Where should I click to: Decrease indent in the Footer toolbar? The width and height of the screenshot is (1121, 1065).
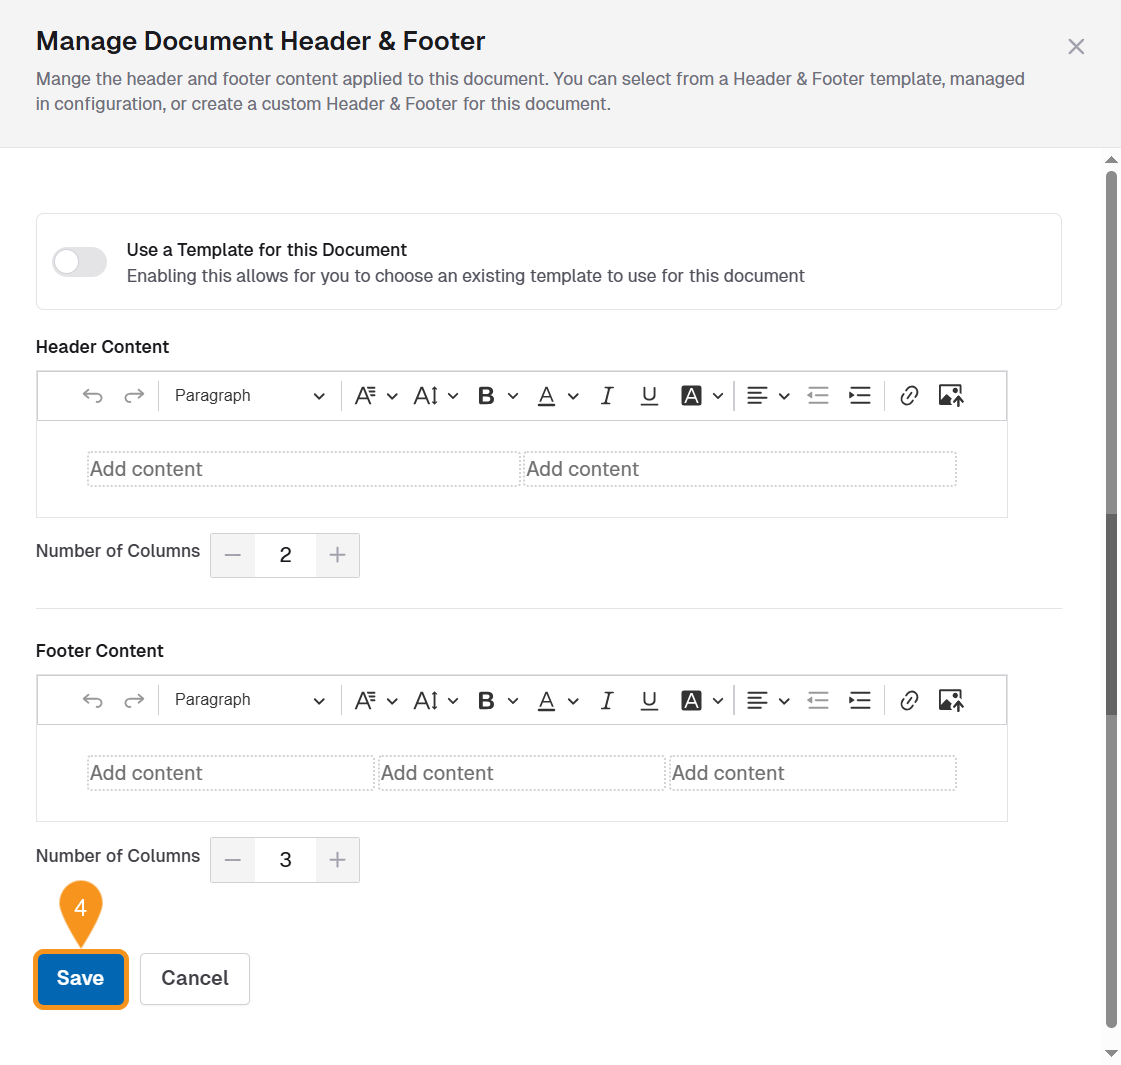818,700
